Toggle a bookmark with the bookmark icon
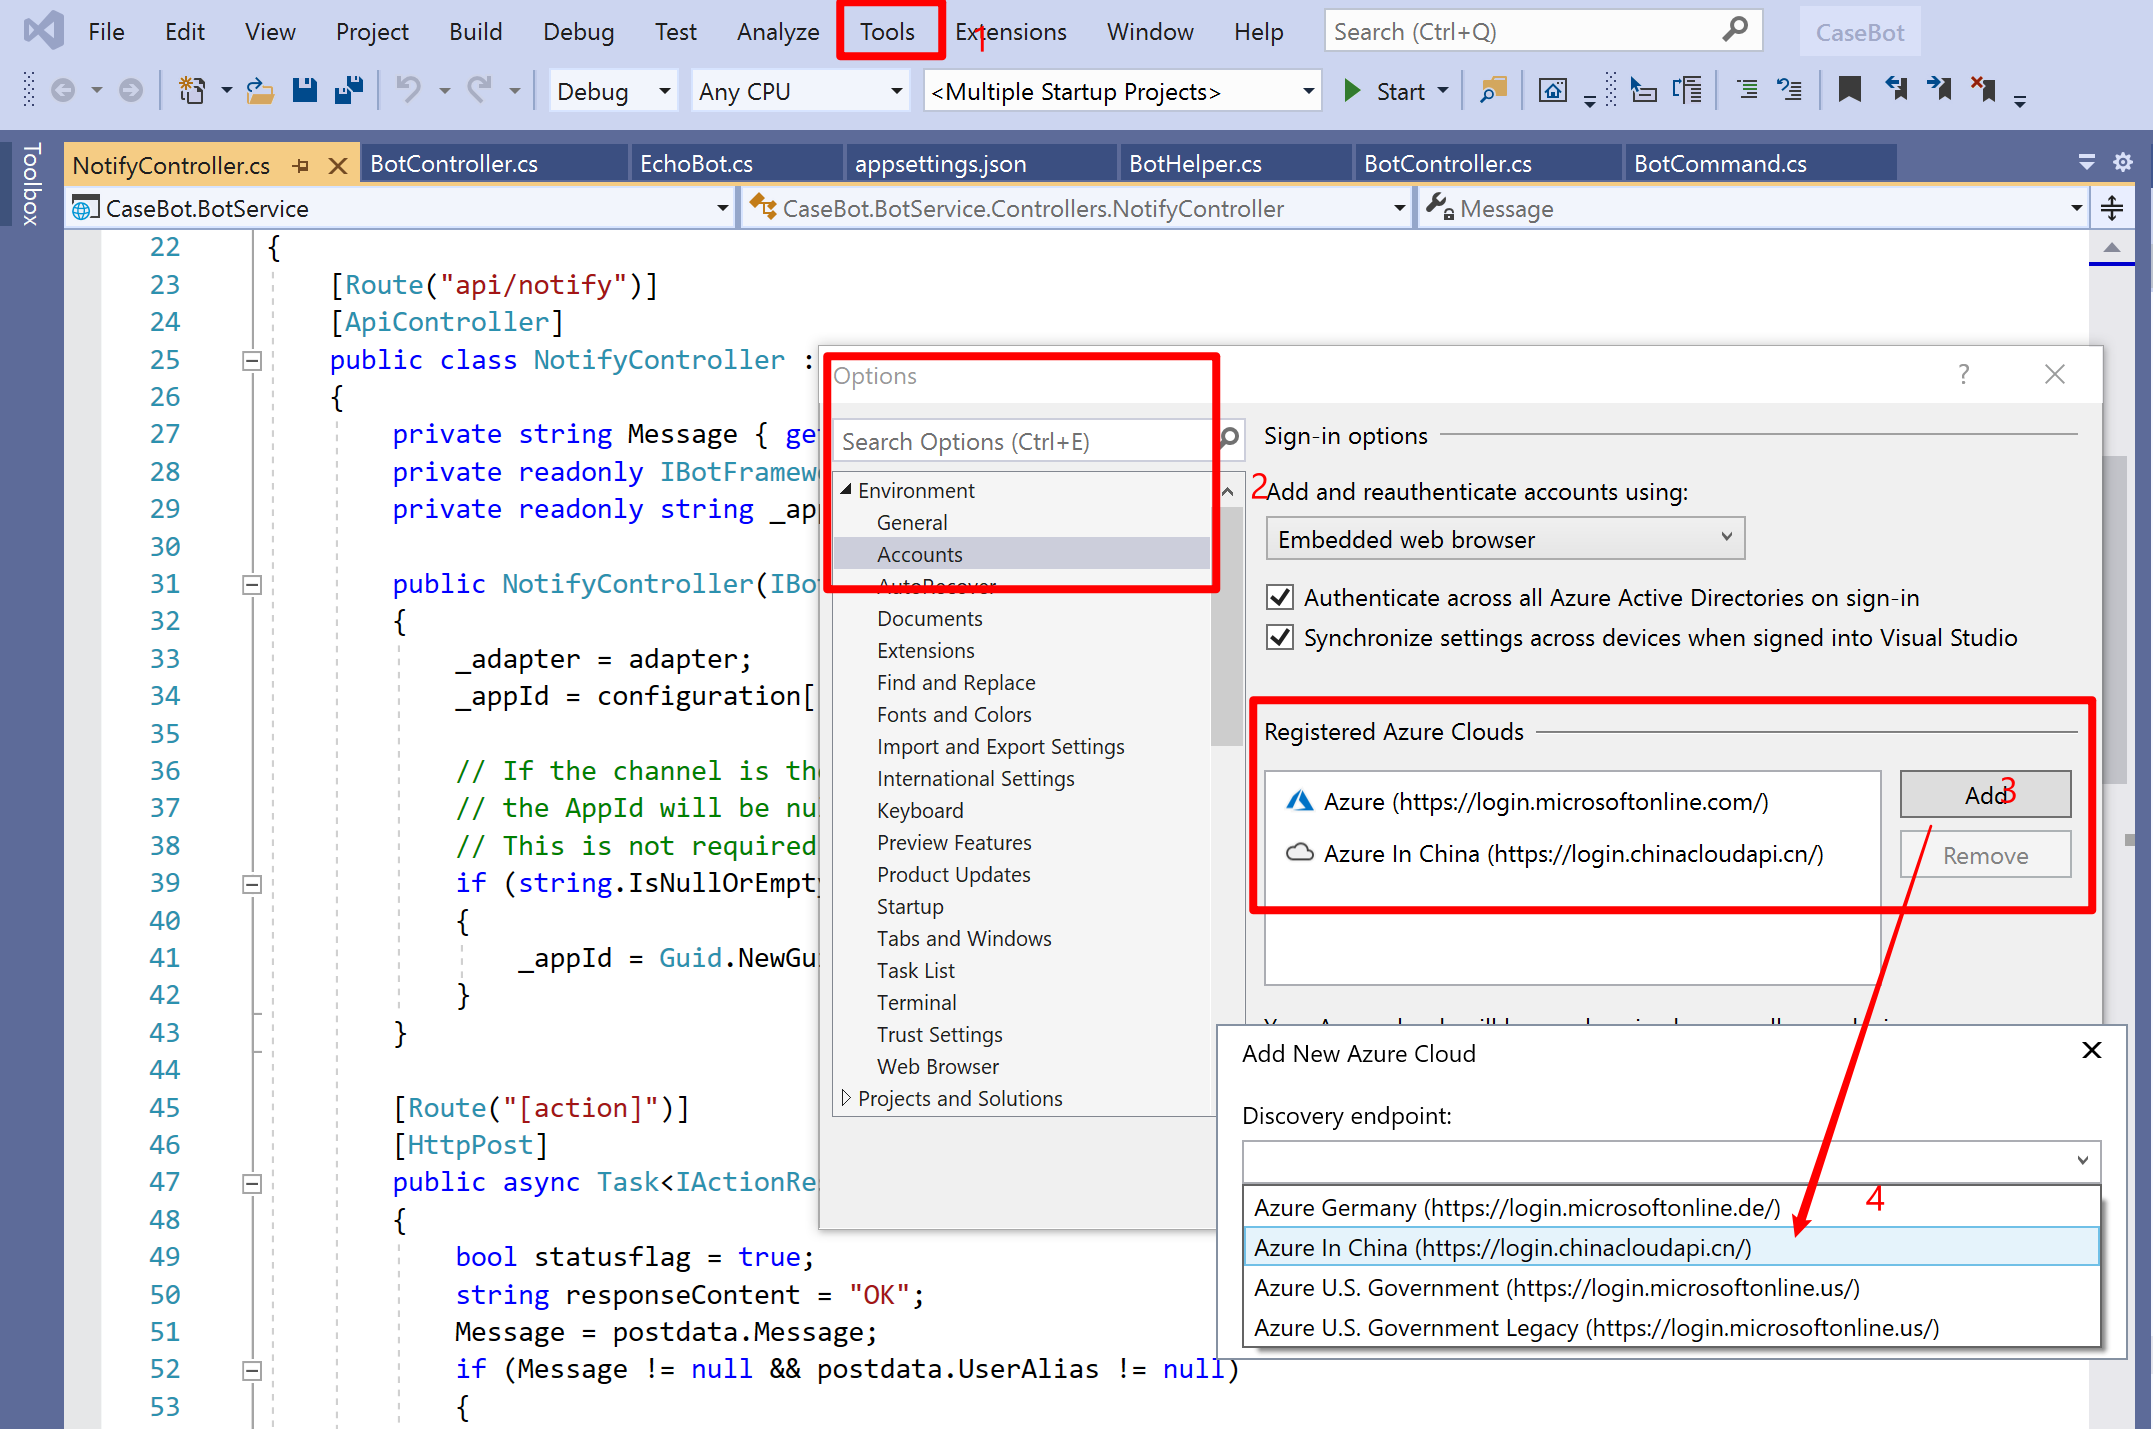This screenshot has height=1429, width=2153. click(x=1849, y=91)
